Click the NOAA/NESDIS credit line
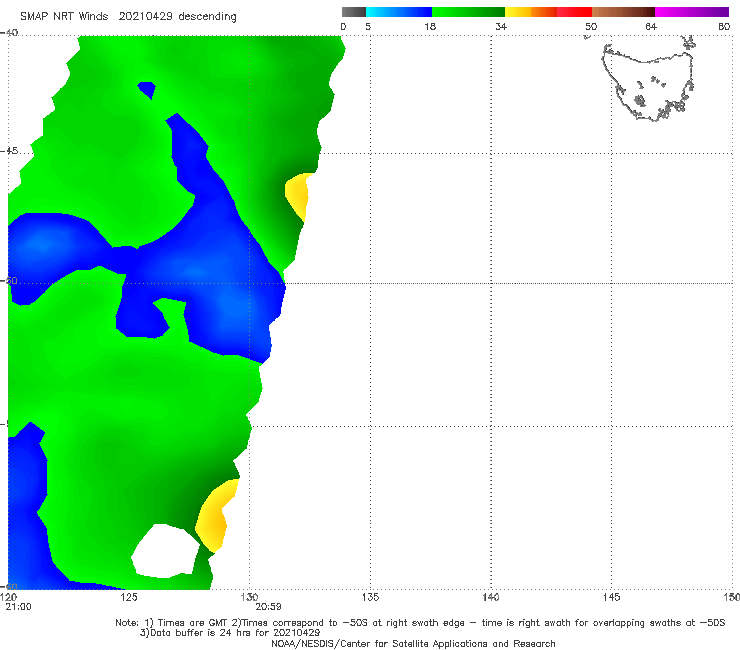 (x=413, y=643)
